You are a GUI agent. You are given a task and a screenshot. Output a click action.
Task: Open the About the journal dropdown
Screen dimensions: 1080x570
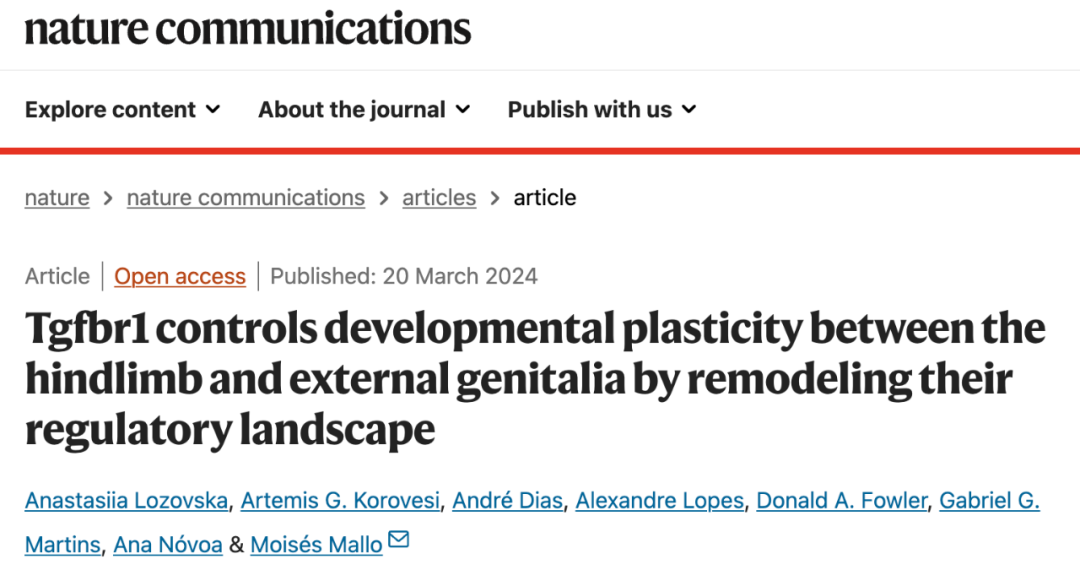point(363,110)
